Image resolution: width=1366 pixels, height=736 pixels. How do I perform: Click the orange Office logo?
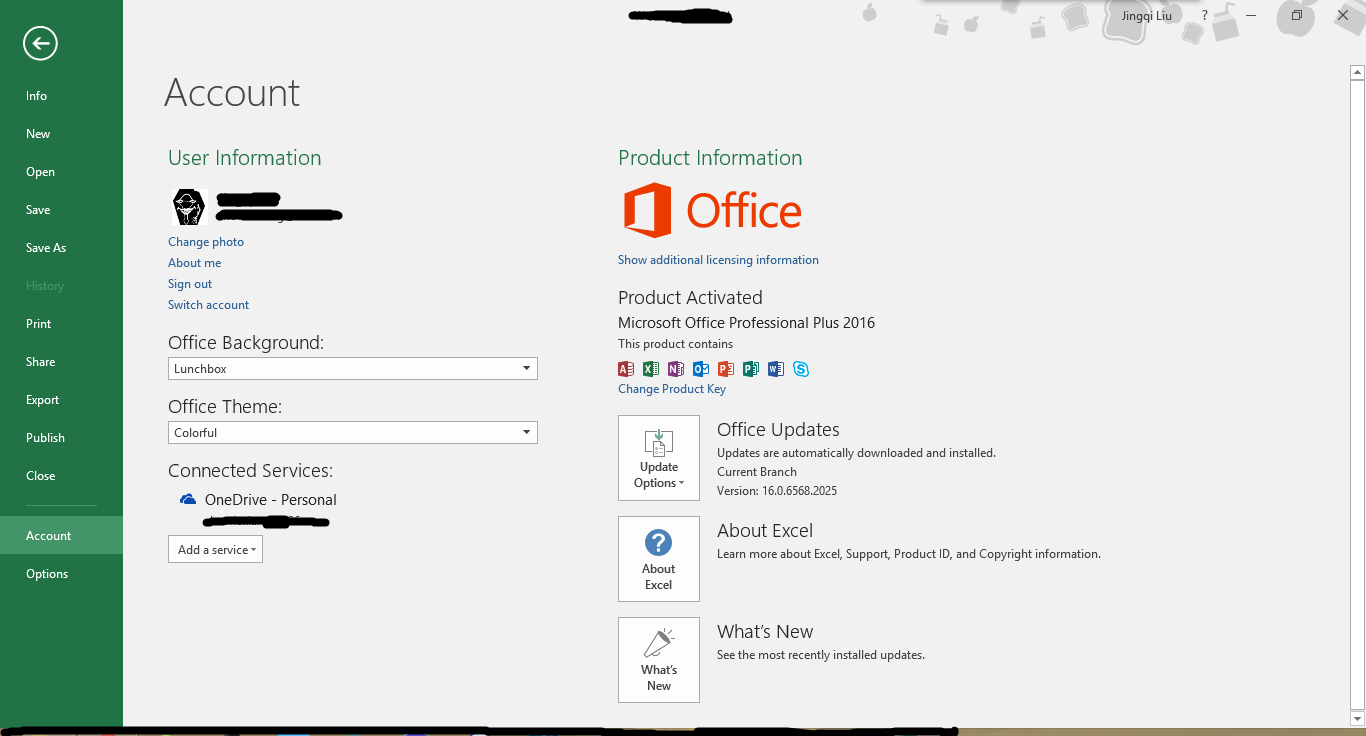coord(712,210)
